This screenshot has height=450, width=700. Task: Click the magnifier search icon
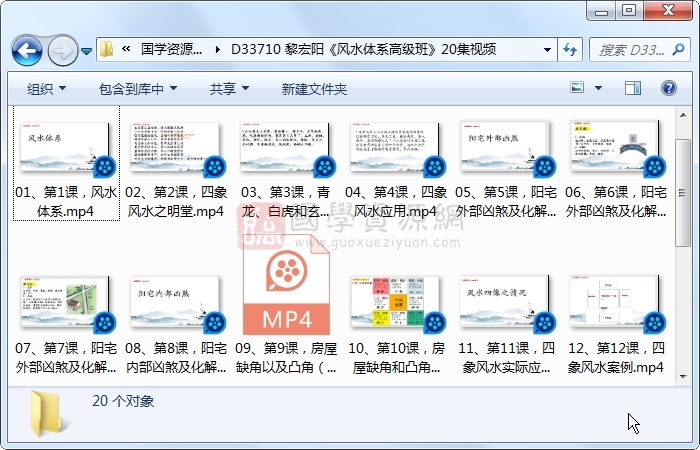coord(679,49)
